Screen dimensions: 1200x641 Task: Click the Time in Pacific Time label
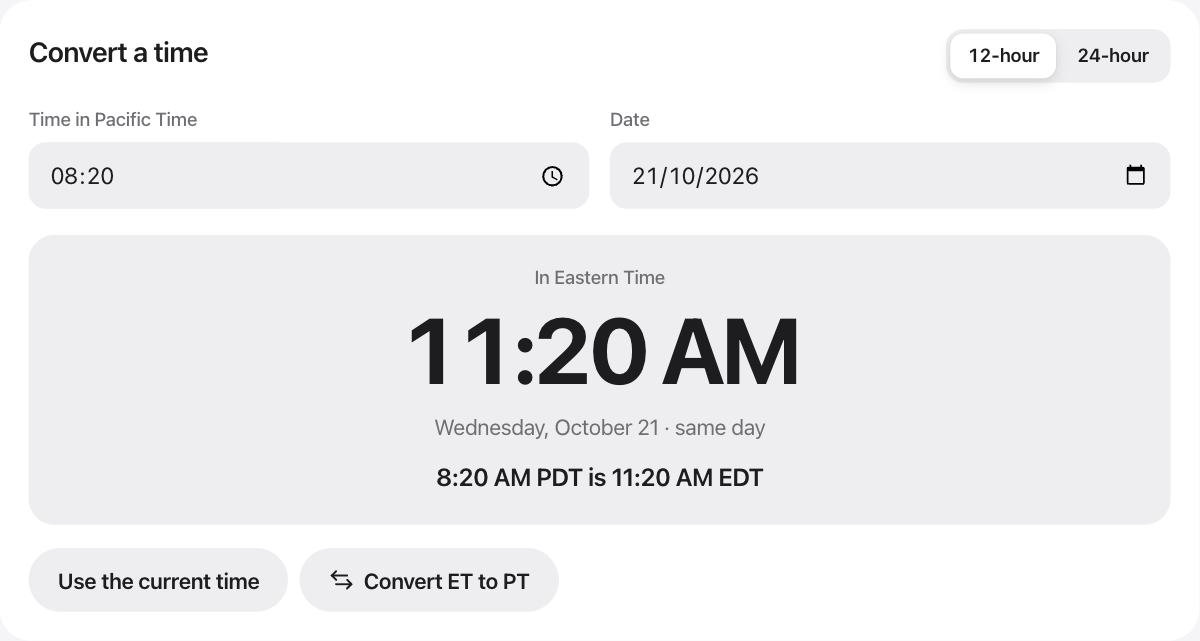pos(113,119)
